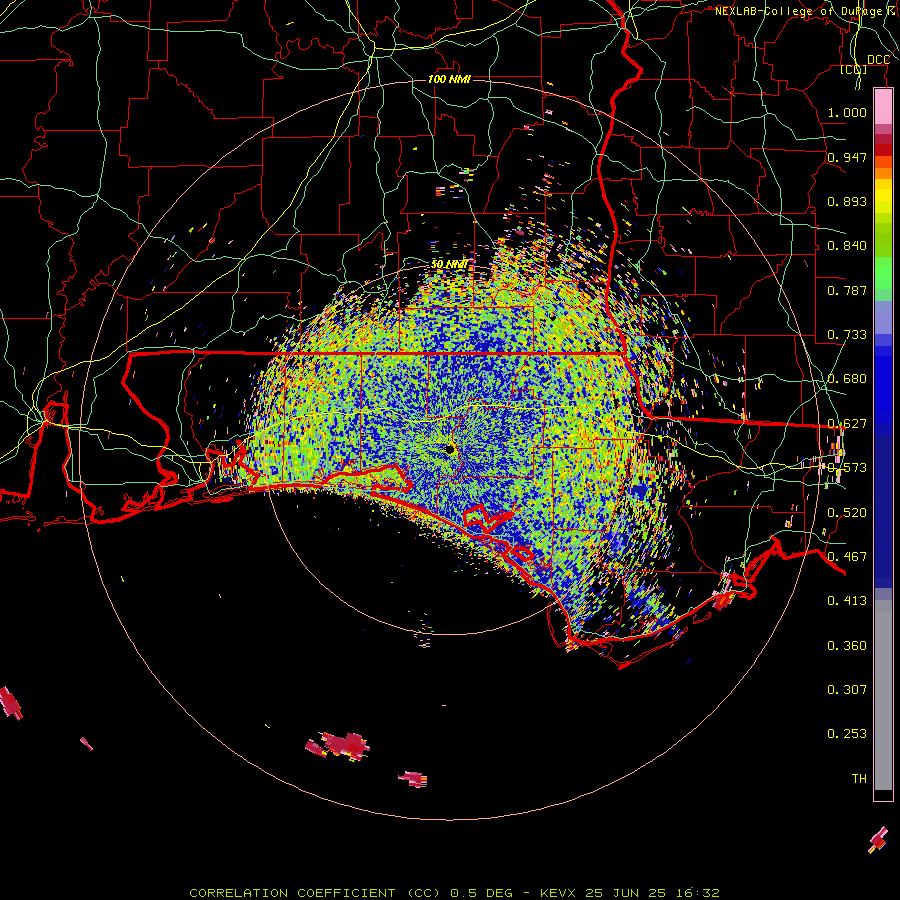Click the DCC product label above the color scale
Viewport: 900px width, 900px height.
tap(878, 60)
